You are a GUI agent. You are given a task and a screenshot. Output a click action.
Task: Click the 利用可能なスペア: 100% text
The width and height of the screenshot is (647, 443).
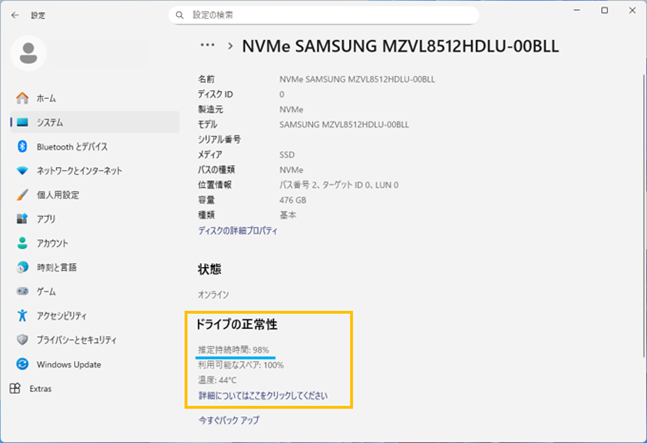tap(241, 365)
